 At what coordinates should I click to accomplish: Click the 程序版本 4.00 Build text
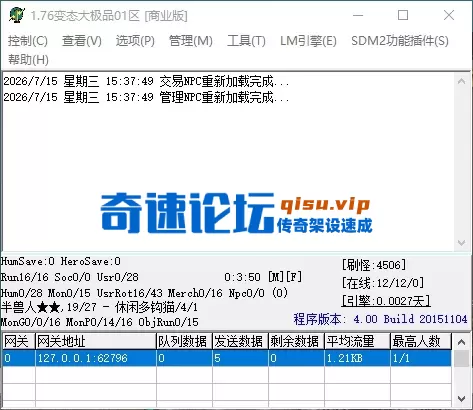click(380, 319)
